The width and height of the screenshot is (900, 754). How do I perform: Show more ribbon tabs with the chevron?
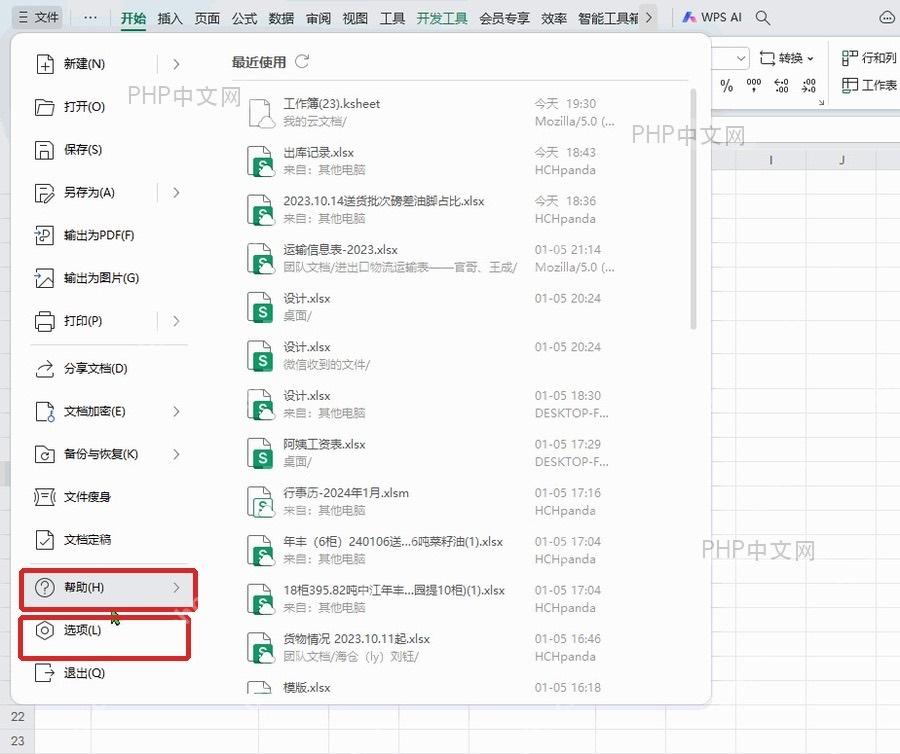649,18
